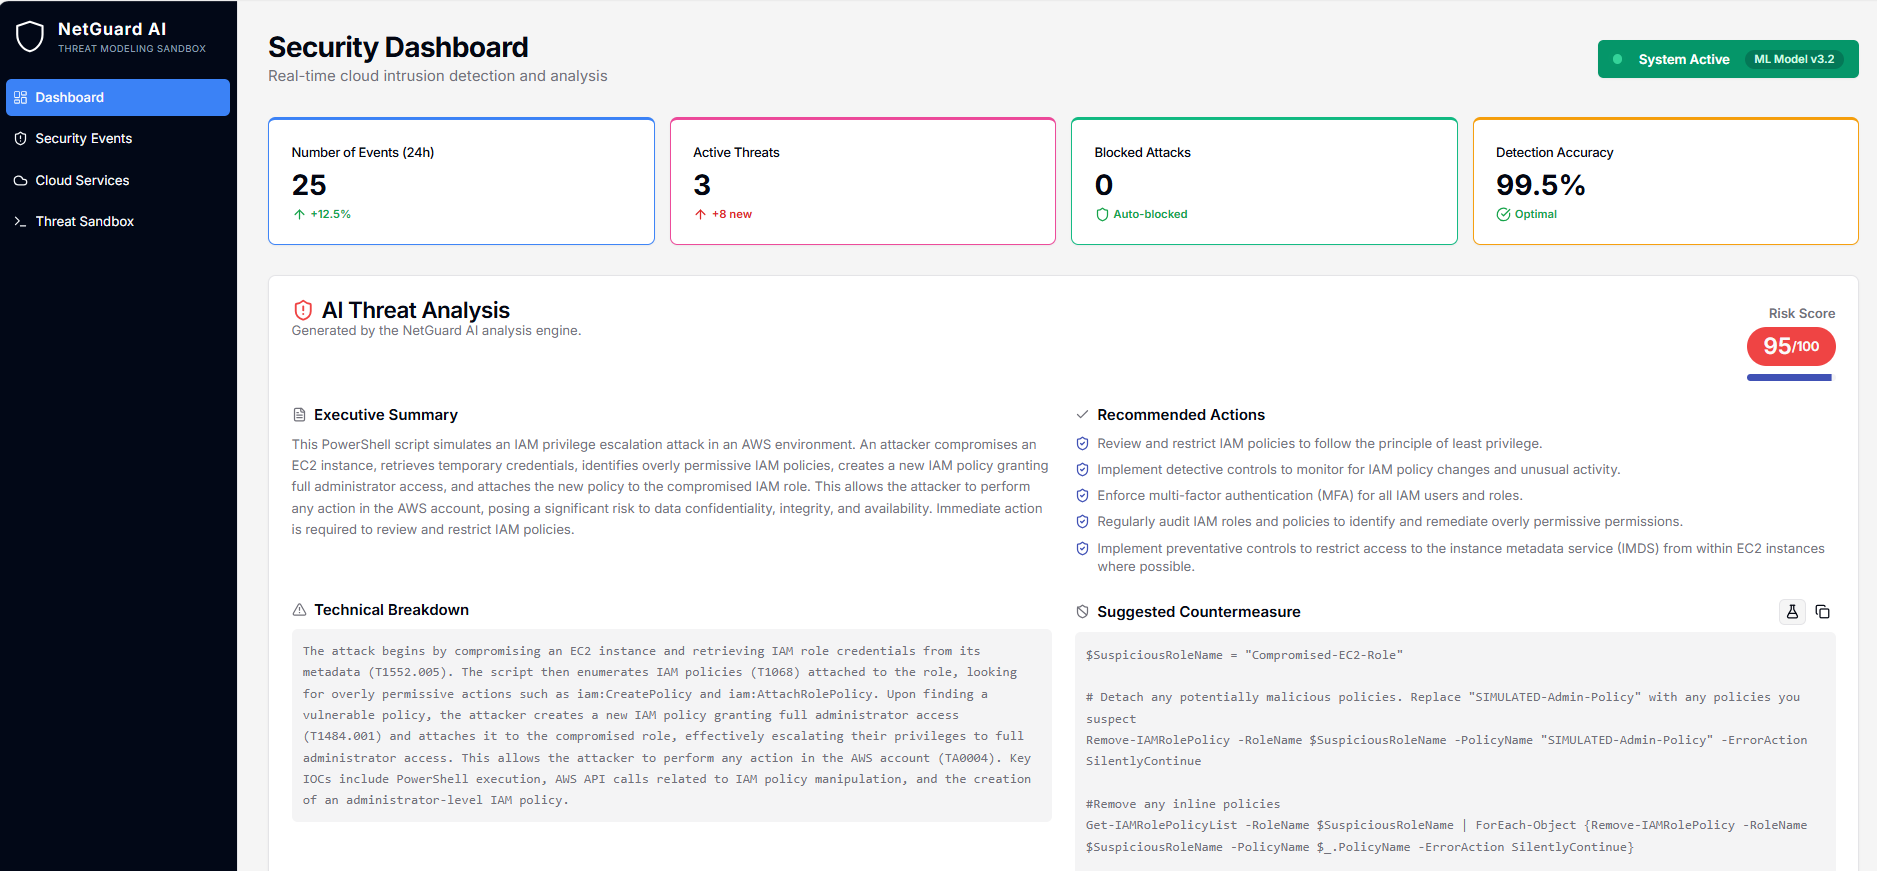Open the Dashboard sidebar item
Viewport: 1877px width, 871px height.
pyautogui.click(x=118, y=97)
